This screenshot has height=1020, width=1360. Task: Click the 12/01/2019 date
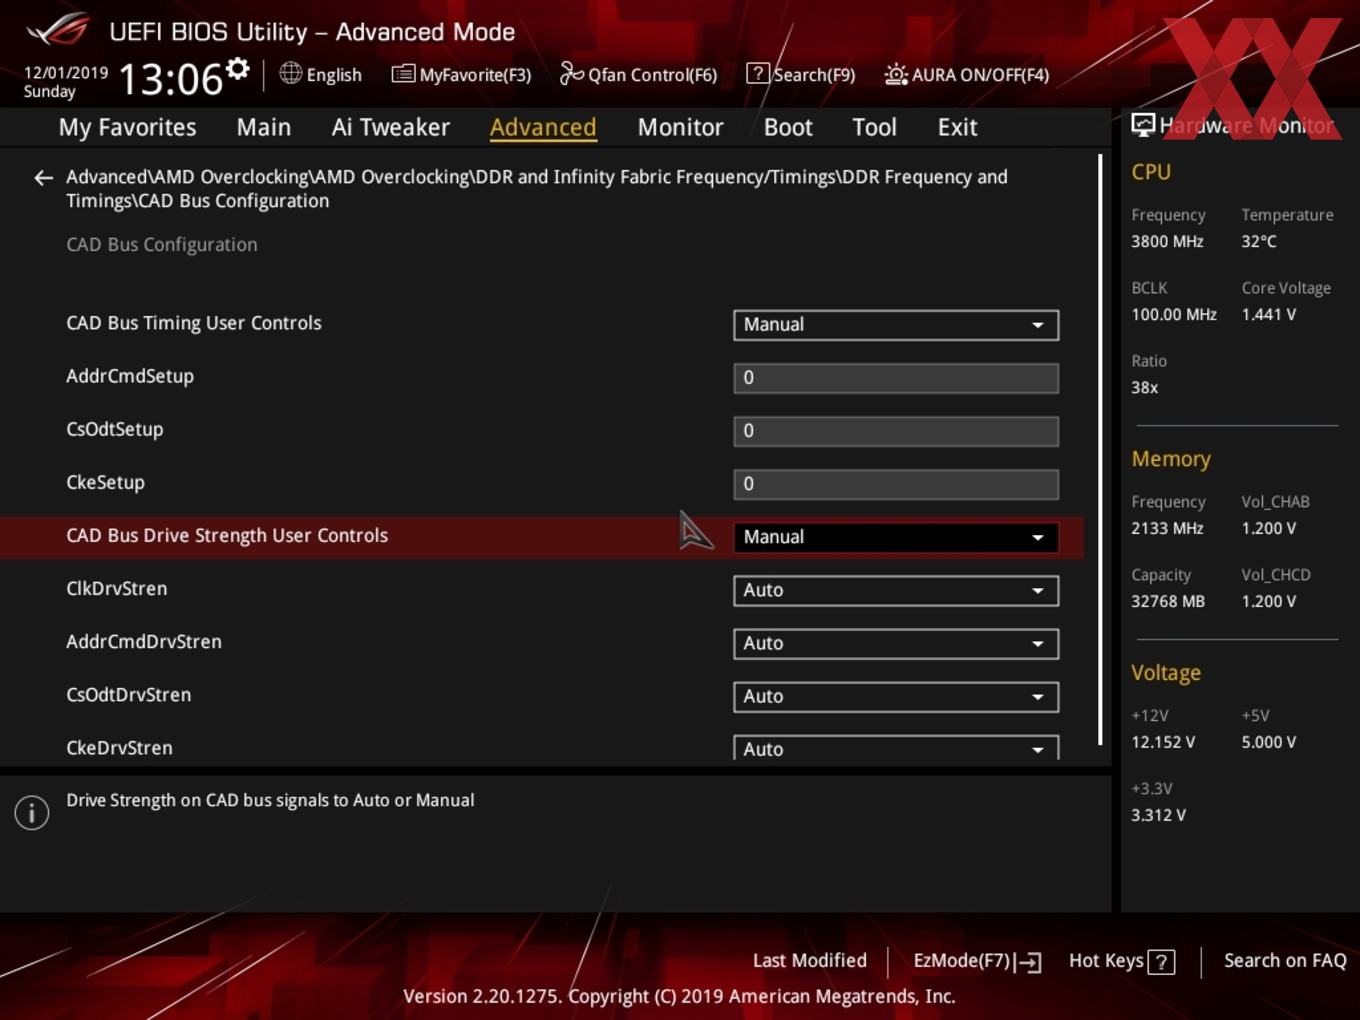click(x=66, y=72)
